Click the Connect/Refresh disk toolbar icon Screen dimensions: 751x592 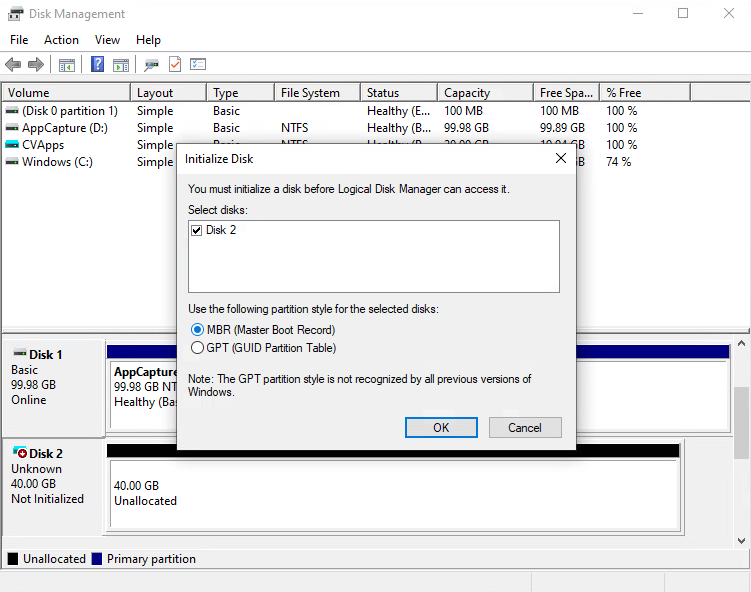coord(151,65)
